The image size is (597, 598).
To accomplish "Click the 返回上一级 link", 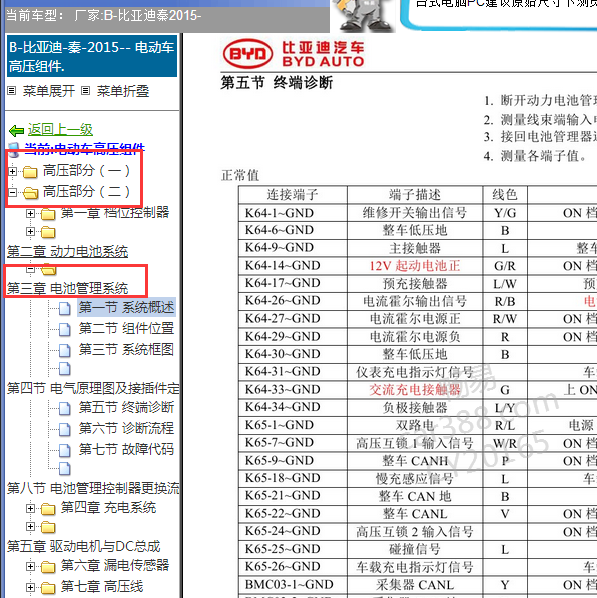I will 60,130.
